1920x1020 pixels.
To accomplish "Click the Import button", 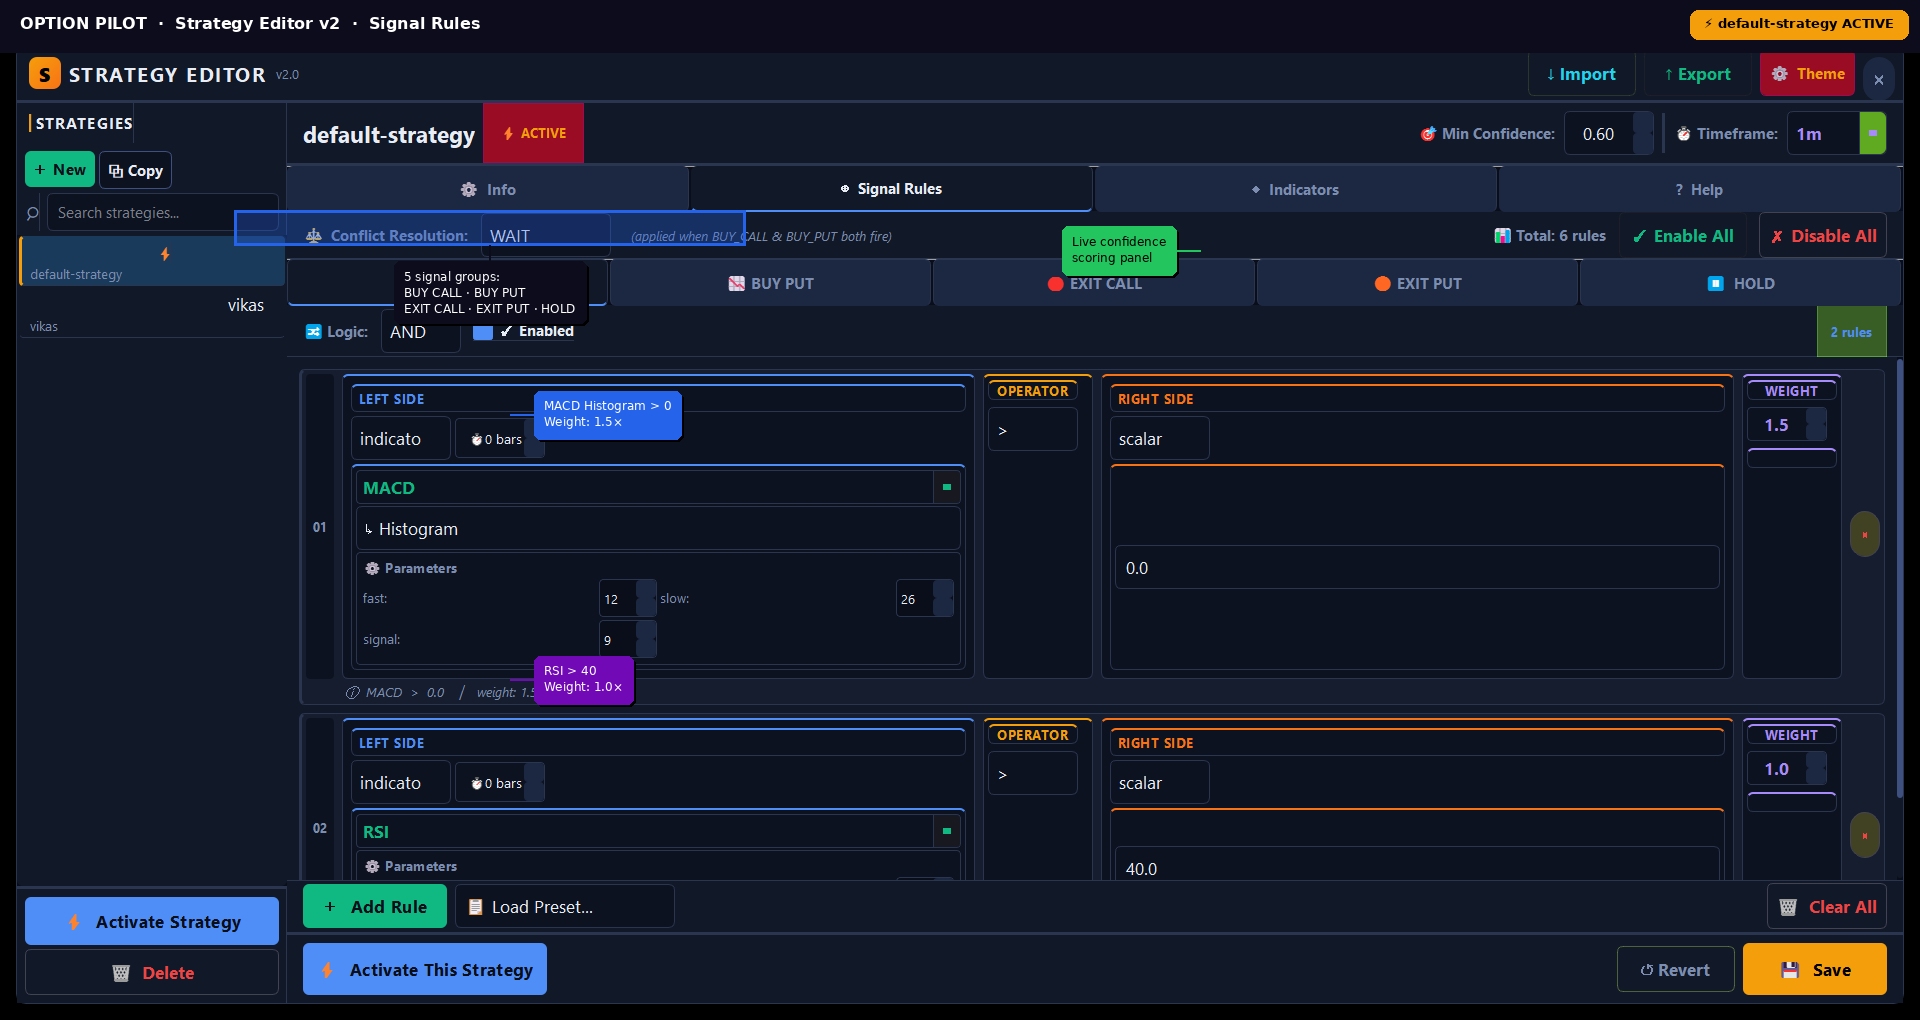I will [x=1581, y=74].
